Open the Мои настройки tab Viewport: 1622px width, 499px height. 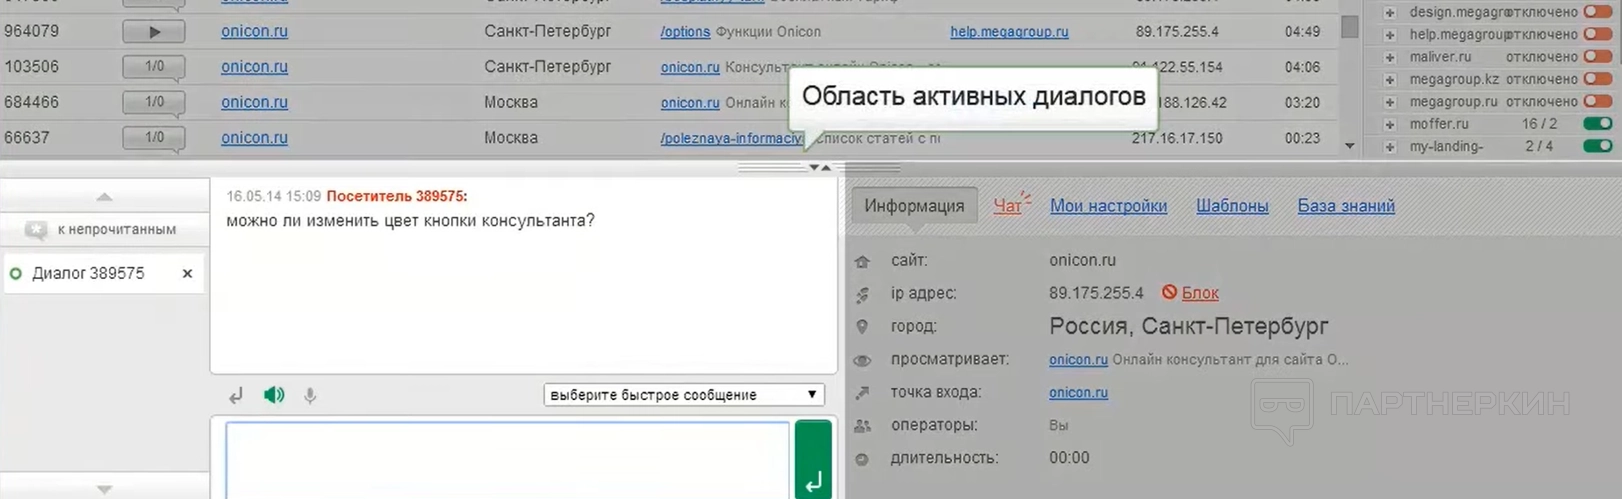tap(1108, 206)
